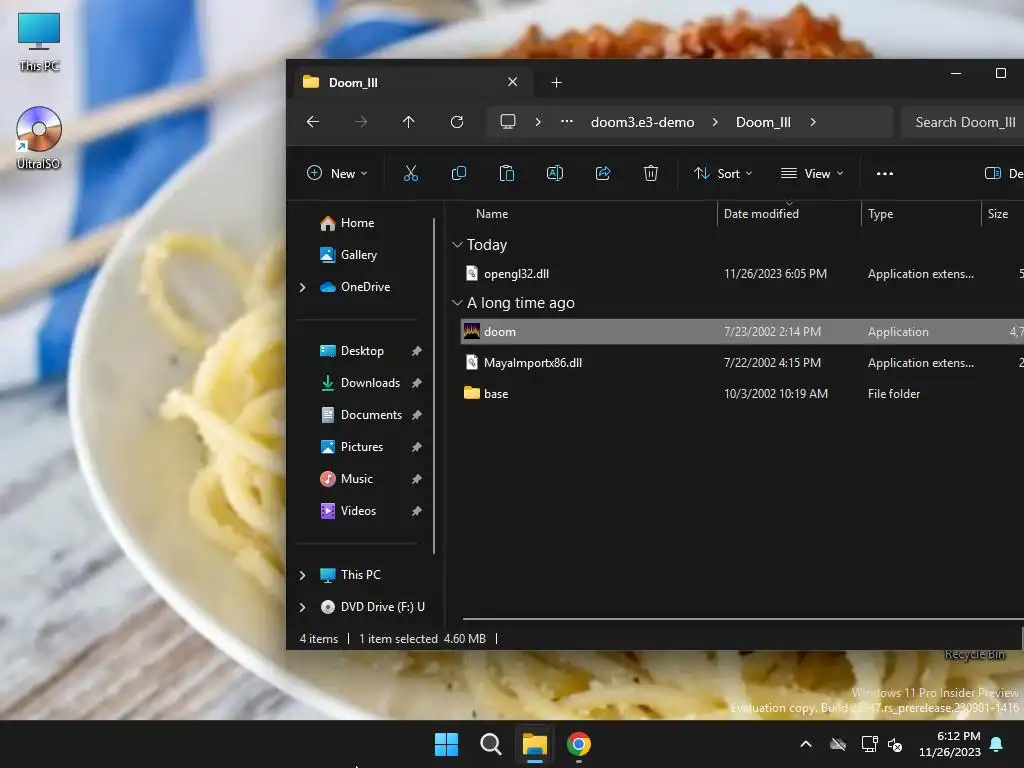The width and height of the screenshot is (1024, 768).
Task: Click the Doom_III breadcrumb segment
Action: [x=763, y=122]
